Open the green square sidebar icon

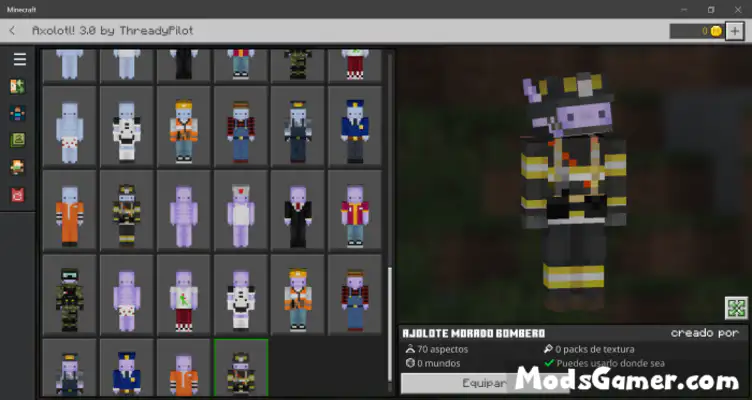tap(18, 140)
